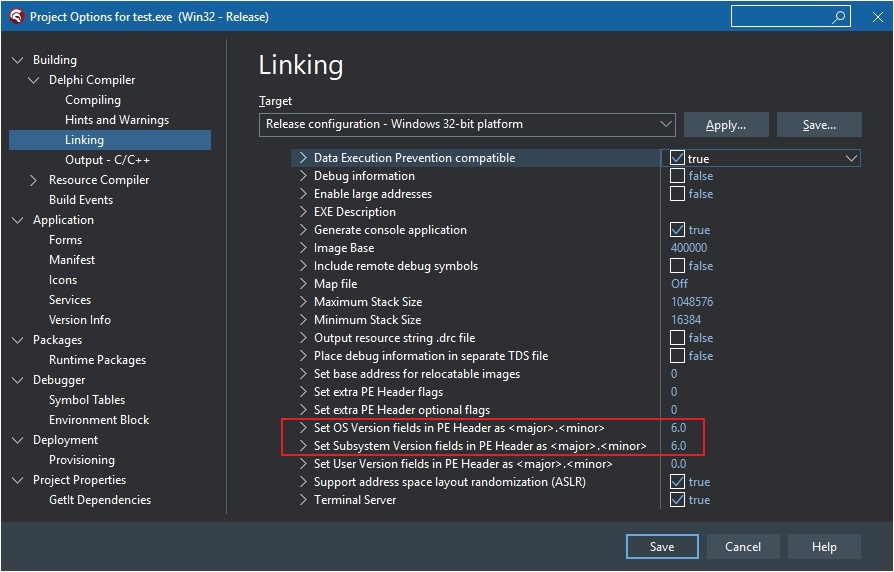Collapse the Deployment tree node
The height and width of the screenshot is (572, 894).
(x=18, y=440)
